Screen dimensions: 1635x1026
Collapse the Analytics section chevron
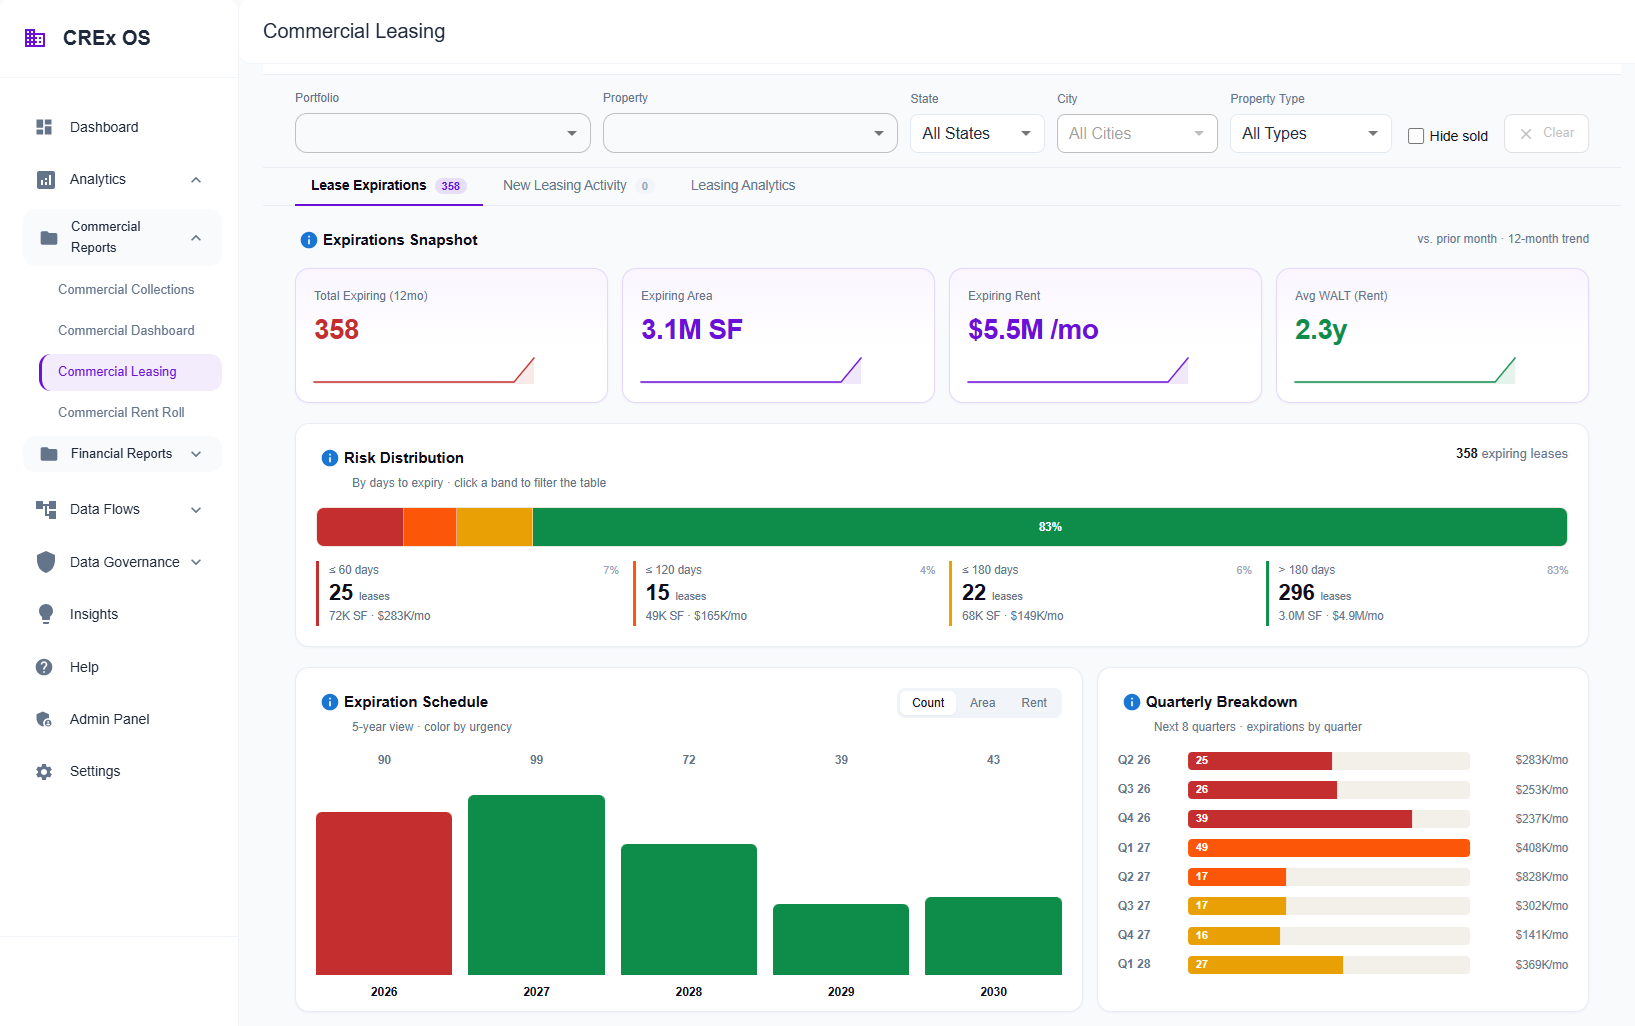click(x=196, y=180)
